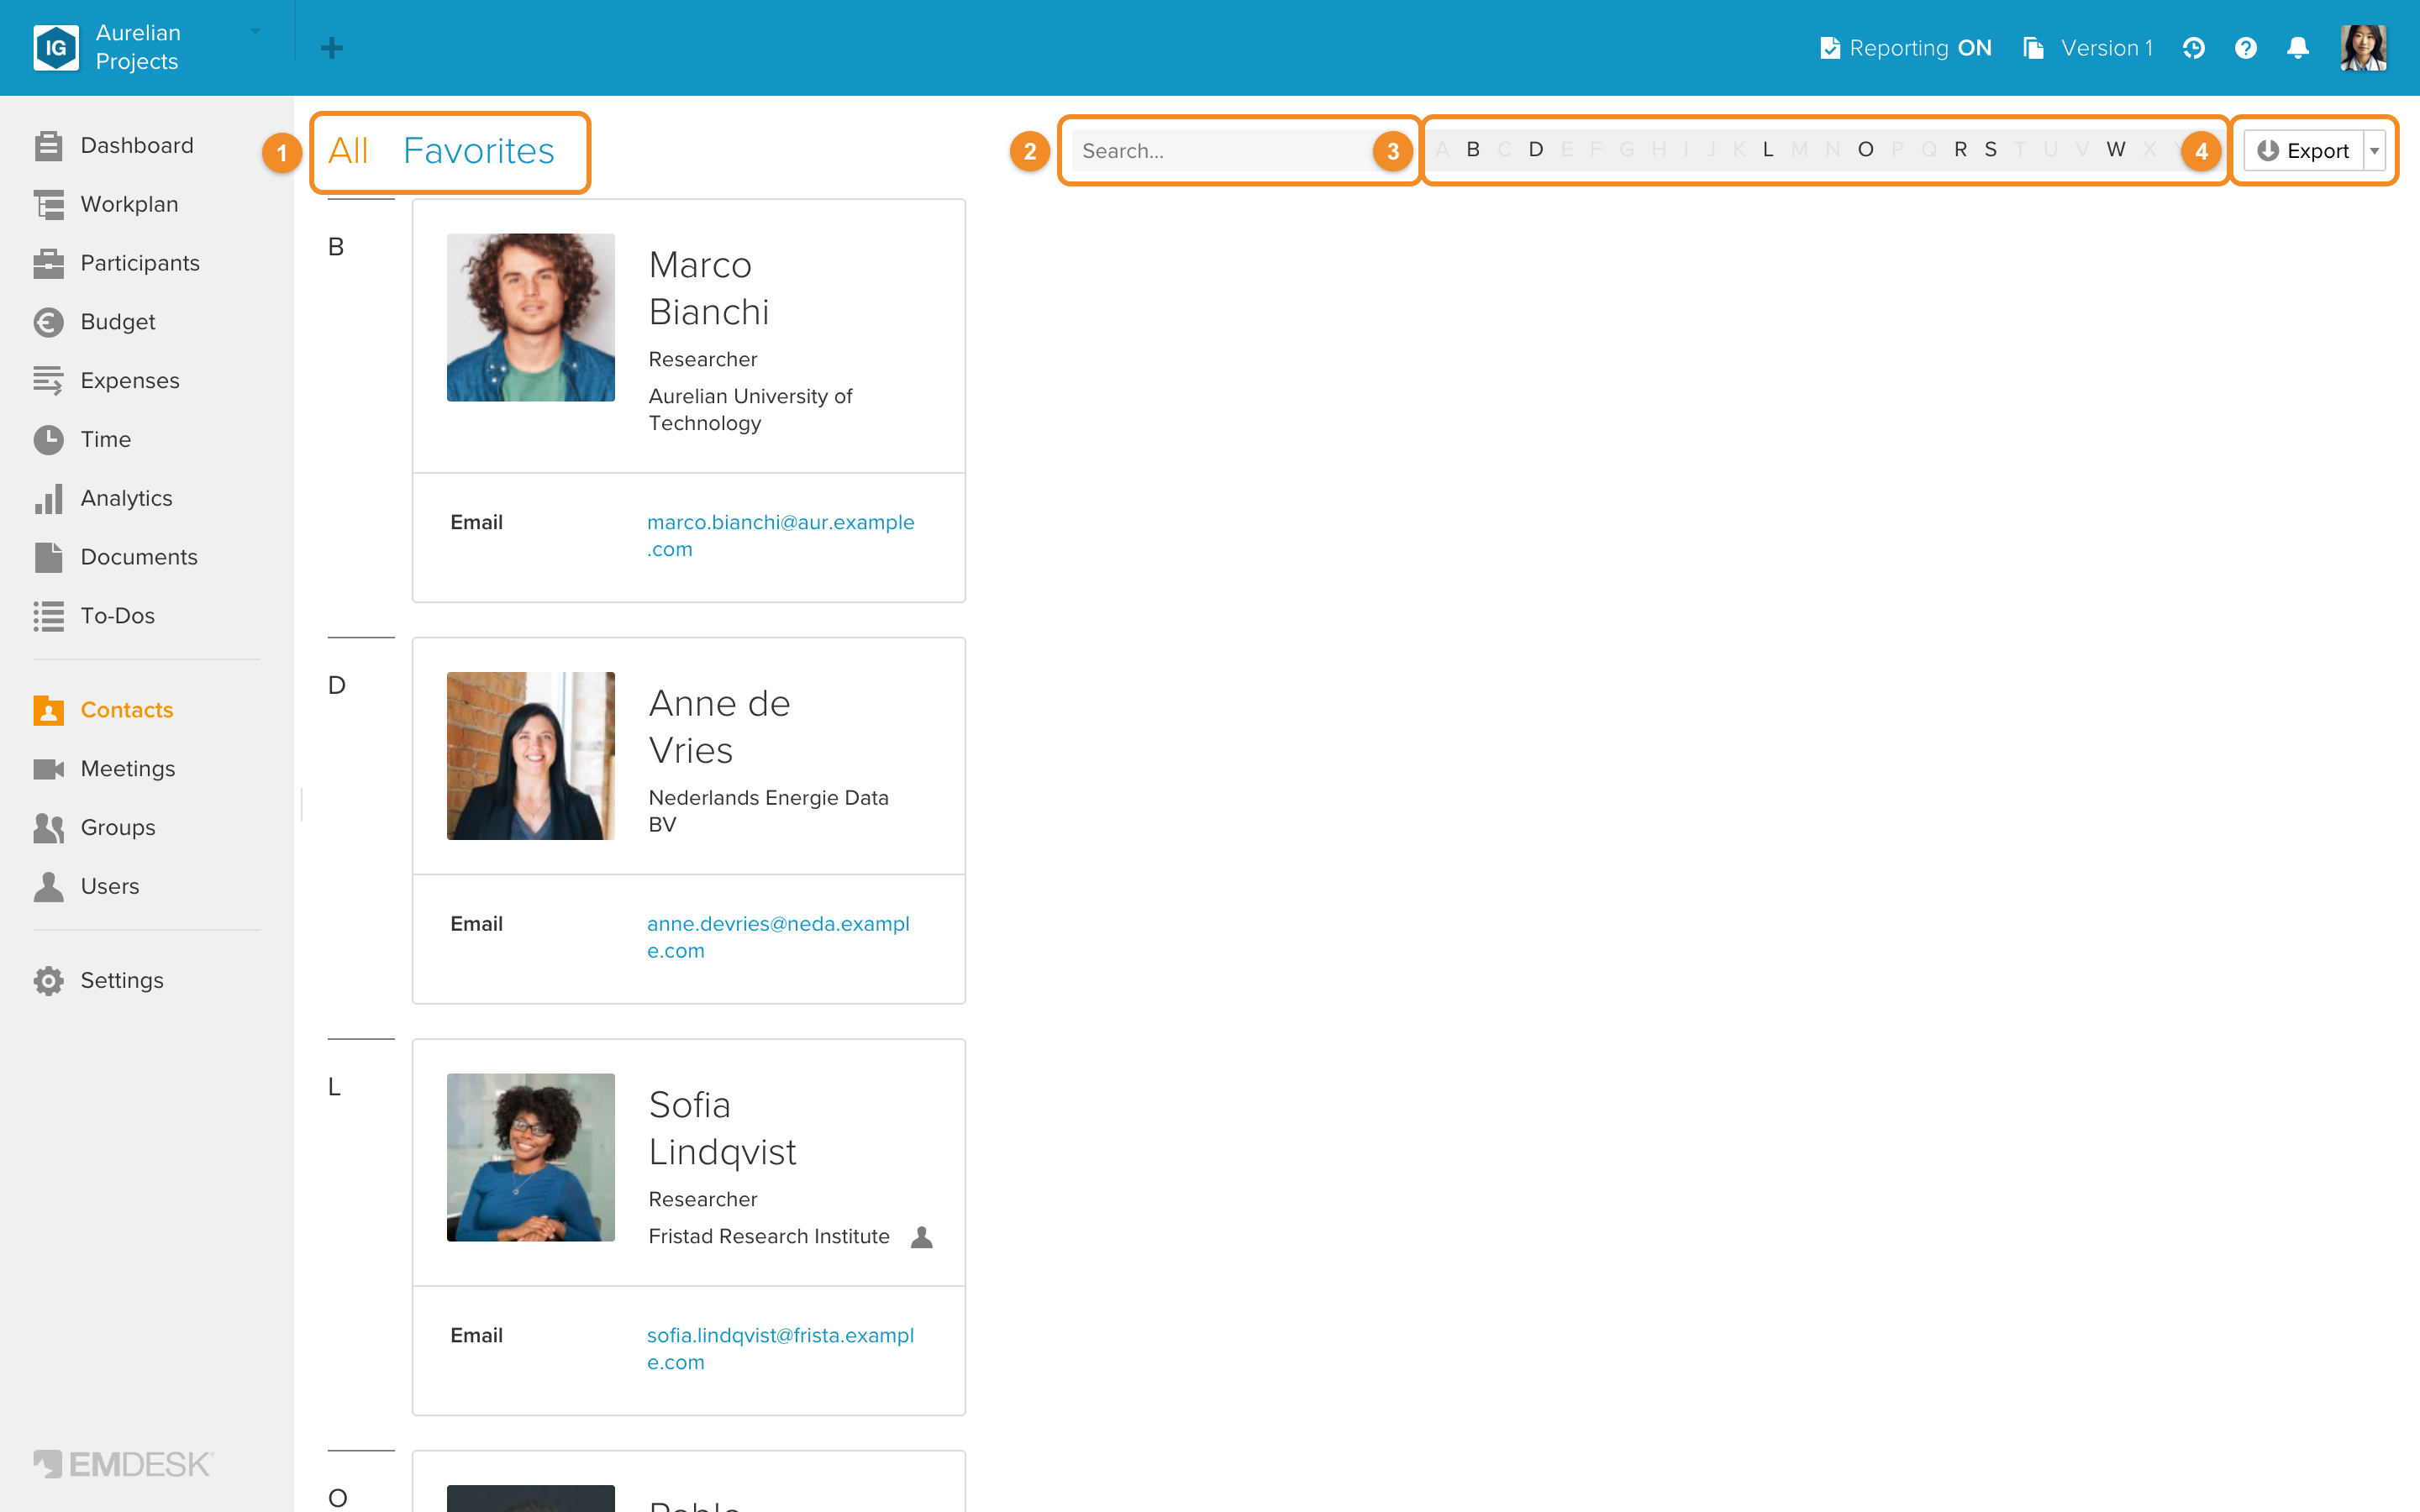Open the Time clock icon
Screen dimensions: 2420x1512
coord(48,440)
